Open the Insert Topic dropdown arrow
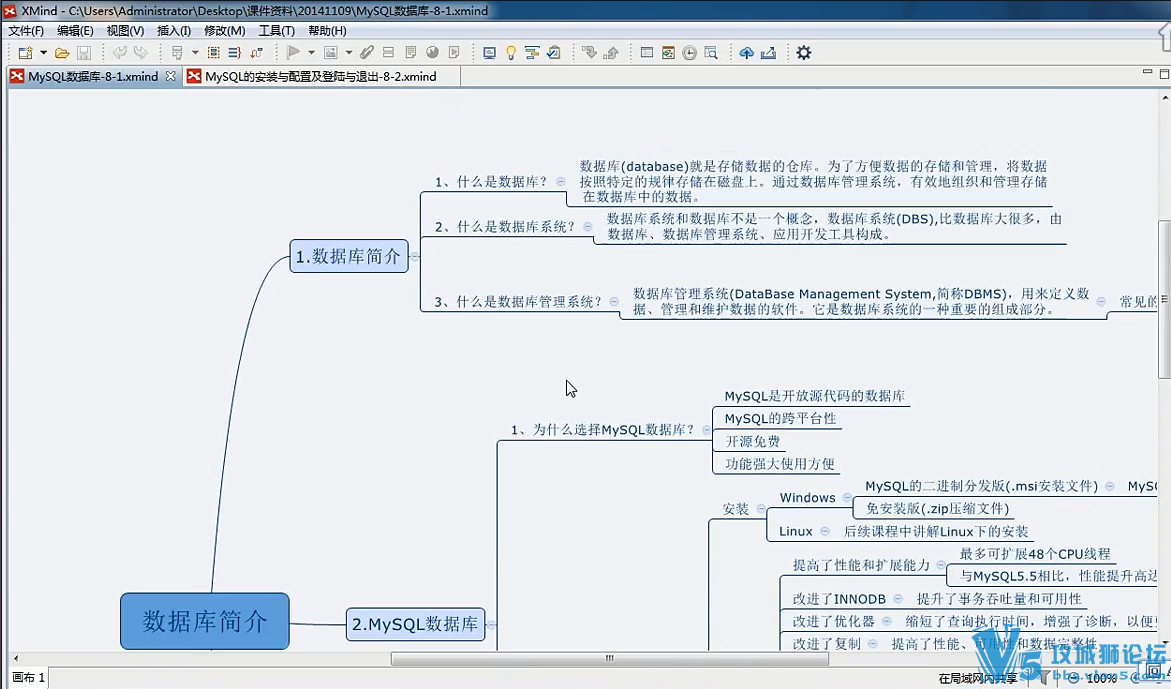1171x689 pixels. pos(195,52)
